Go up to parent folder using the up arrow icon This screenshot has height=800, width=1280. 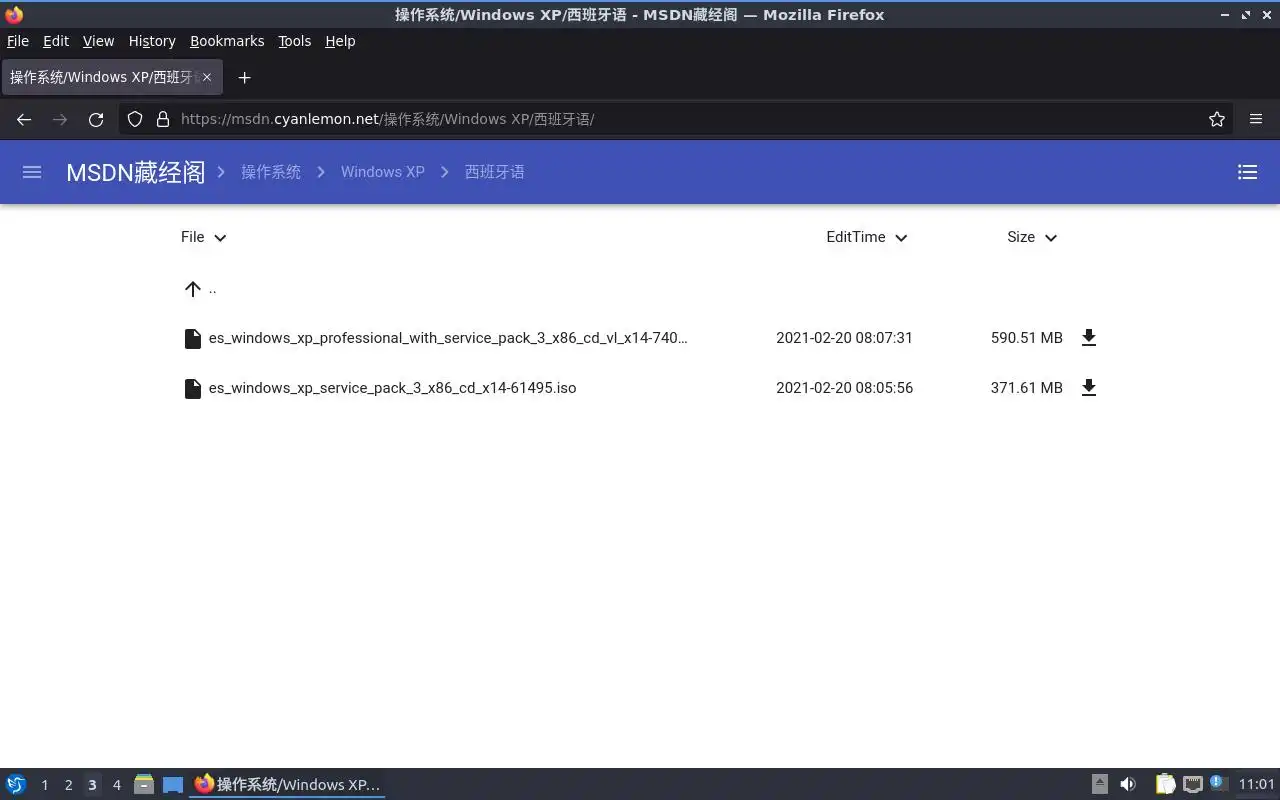193,289
